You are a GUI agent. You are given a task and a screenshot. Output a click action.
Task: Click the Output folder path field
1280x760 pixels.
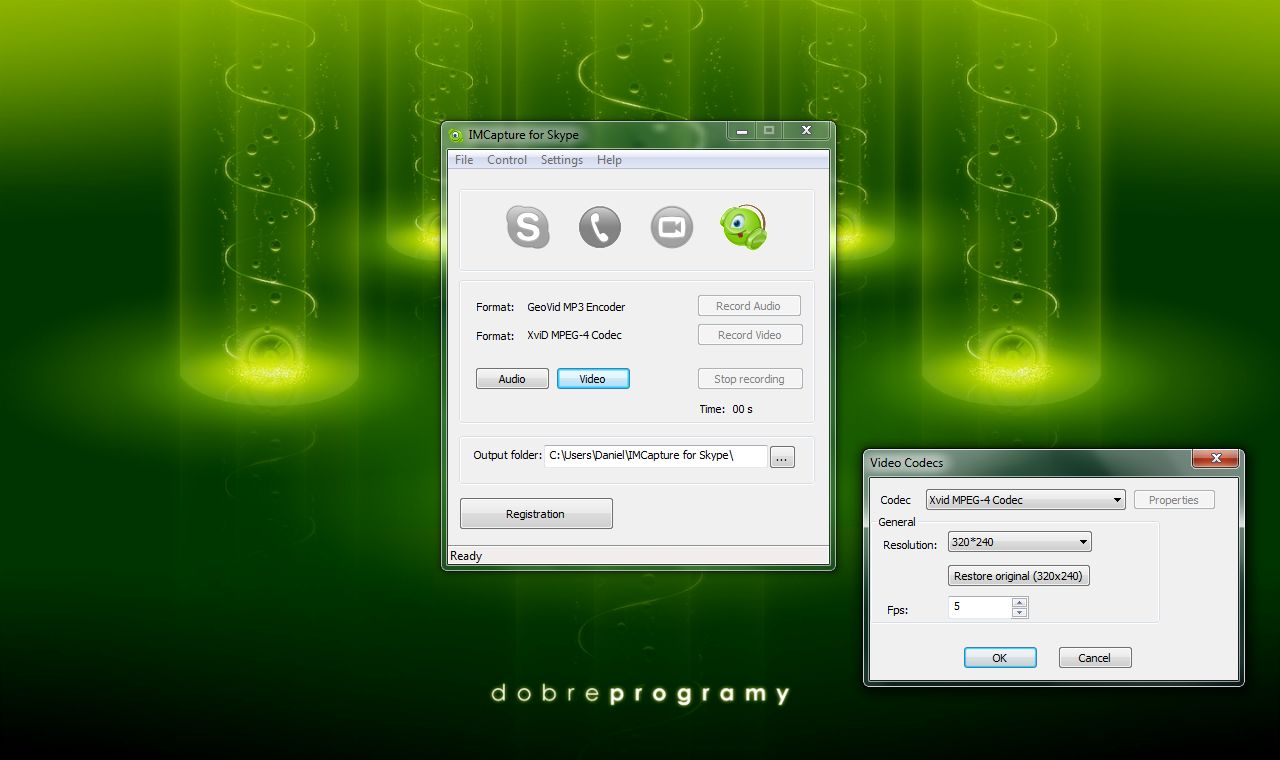click(x=656, y=456)
